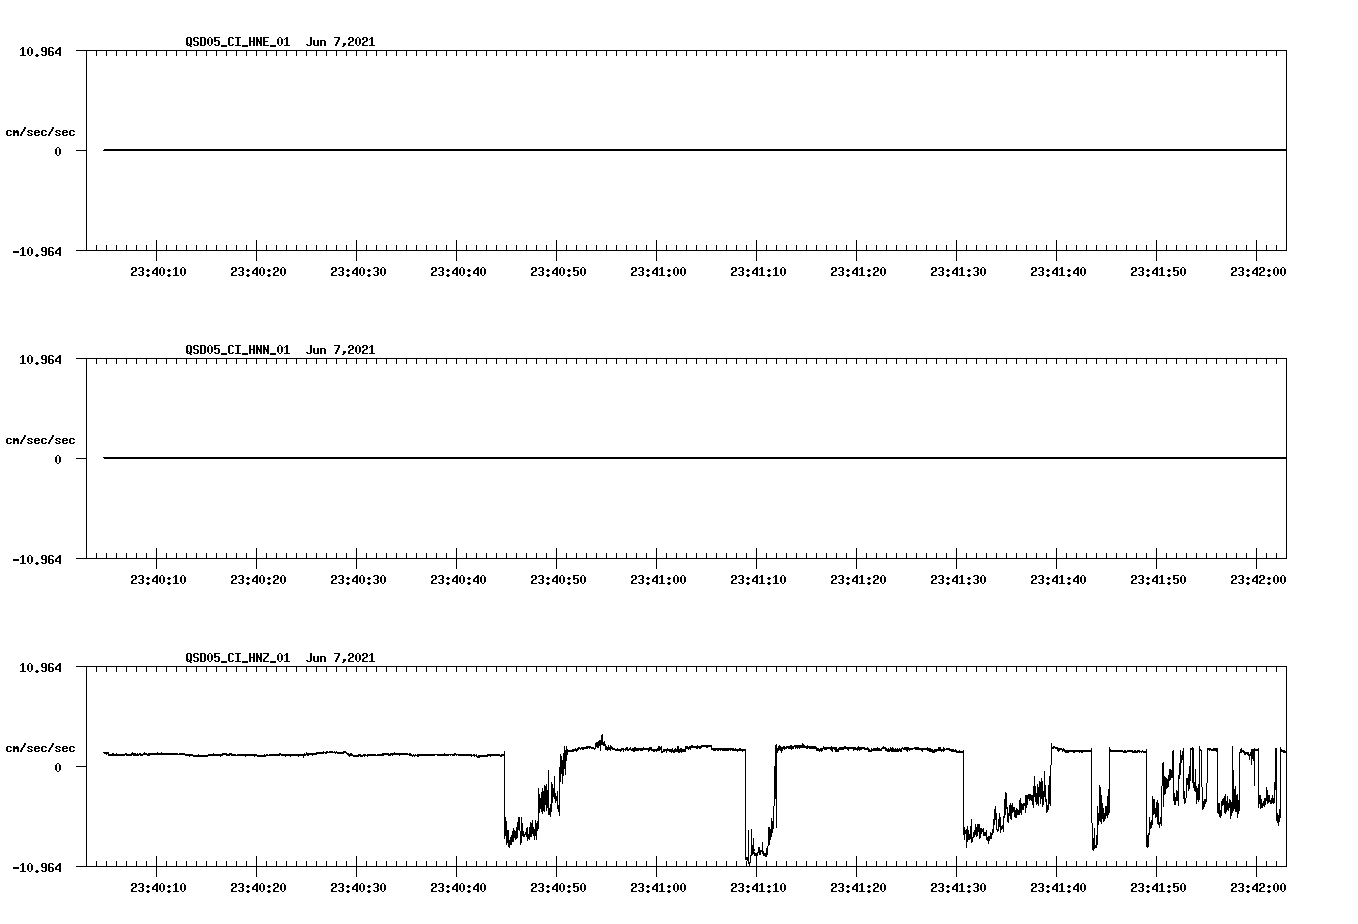Click the 23:41:00 time label under HNE plot
Screen dimensions: 1358x924
pos(658,272)
